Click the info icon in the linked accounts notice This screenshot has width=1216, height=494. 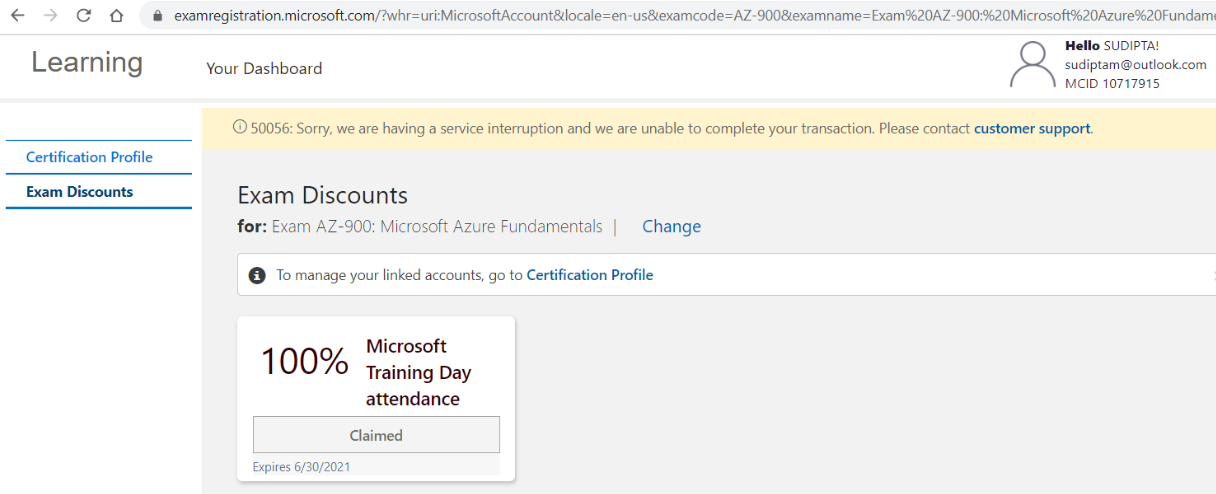(x=257, y=275)
